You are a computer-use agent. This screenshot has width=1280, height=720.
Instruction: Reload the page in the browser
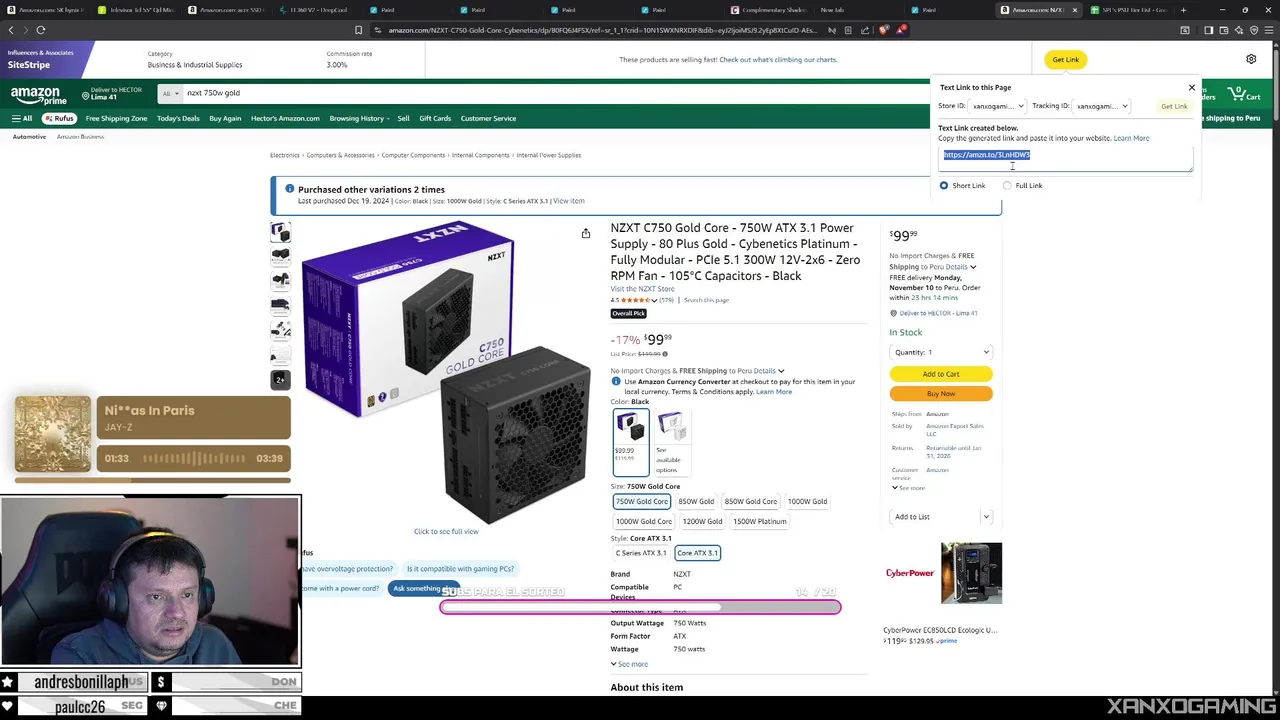coord(41,30)
